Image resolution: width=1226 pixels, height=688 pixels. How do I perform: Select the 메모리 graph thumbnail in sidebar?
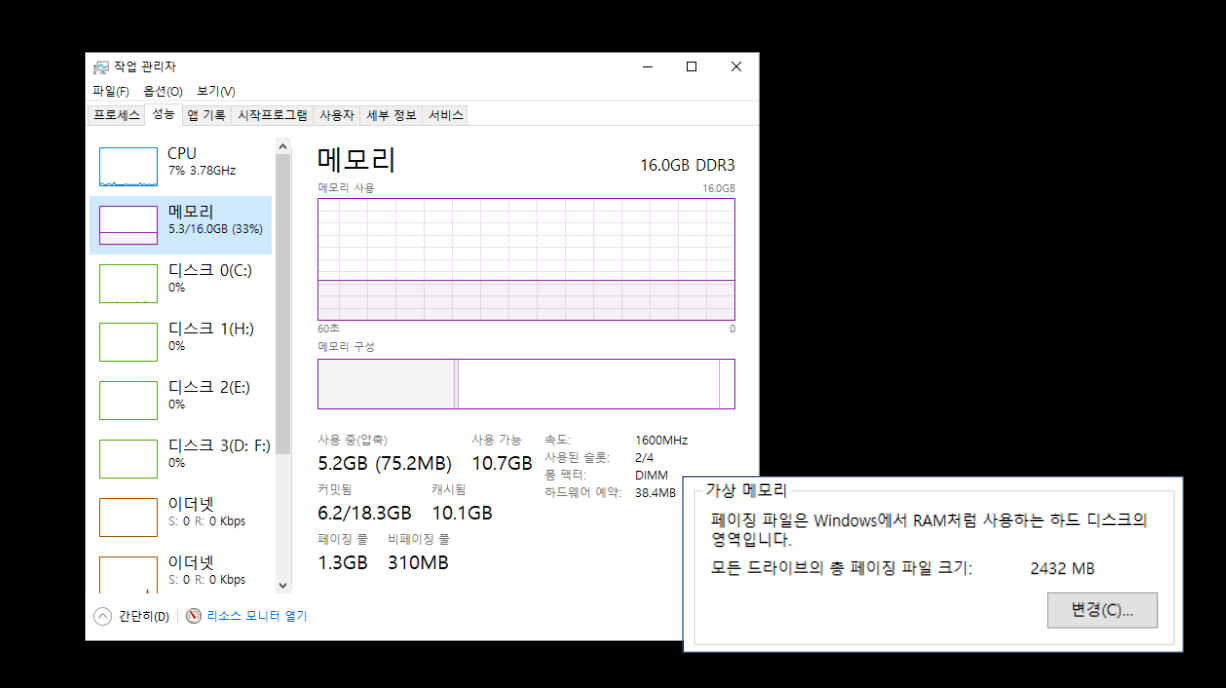(x=128, y=225)
